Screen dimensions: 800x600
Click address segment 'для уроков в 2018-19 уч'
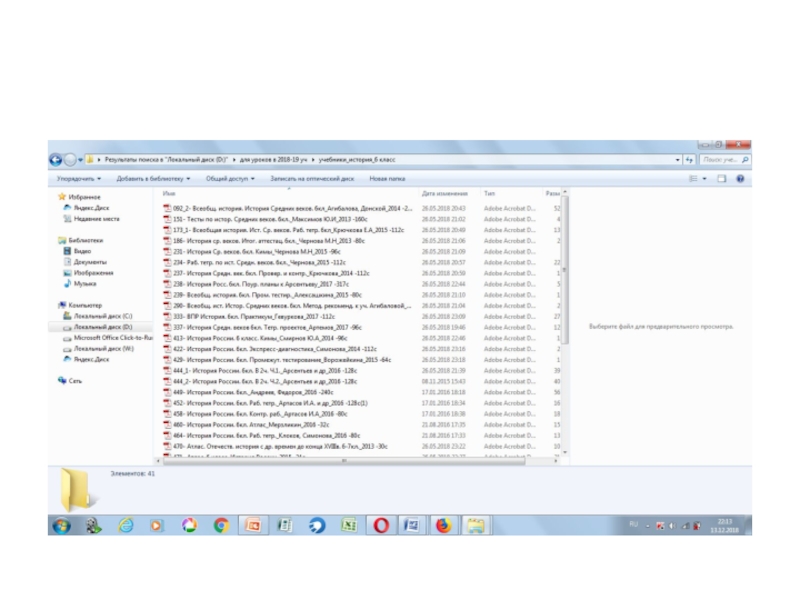[x=273, y=160]
